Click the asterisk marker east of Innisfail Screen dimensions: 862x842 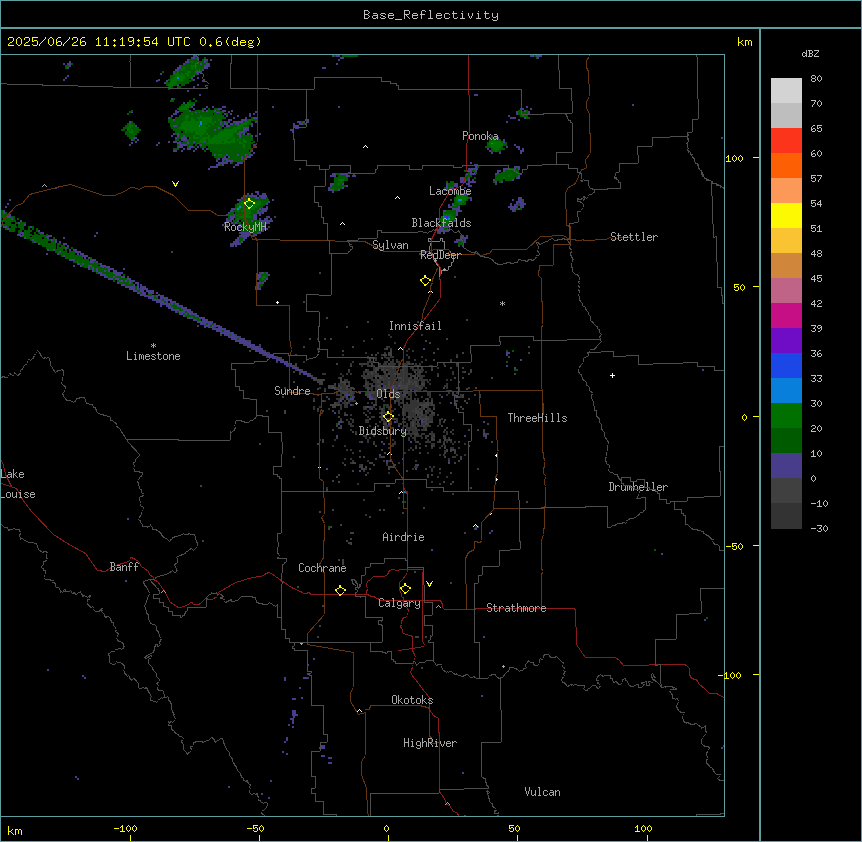[x=502, y=303]
